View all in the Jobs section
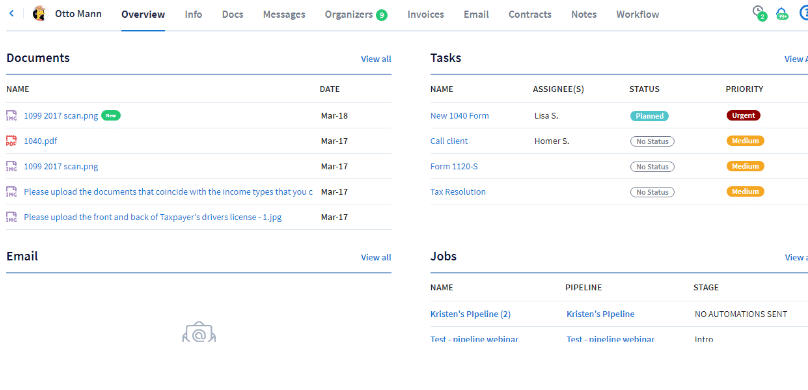The width and height of the screenshot is (808, 390). [796, 257]
